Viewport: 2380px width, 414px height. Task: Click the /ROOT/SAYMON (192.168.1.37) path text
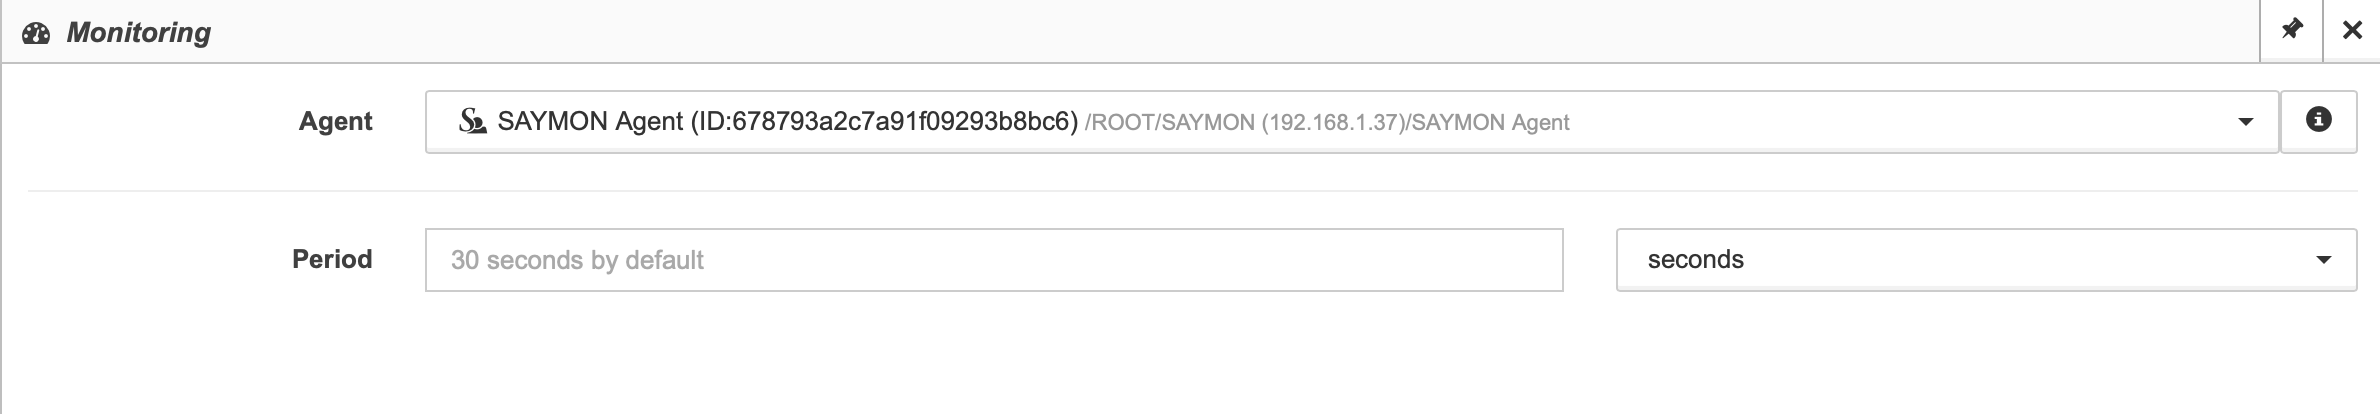(1245, 123)
